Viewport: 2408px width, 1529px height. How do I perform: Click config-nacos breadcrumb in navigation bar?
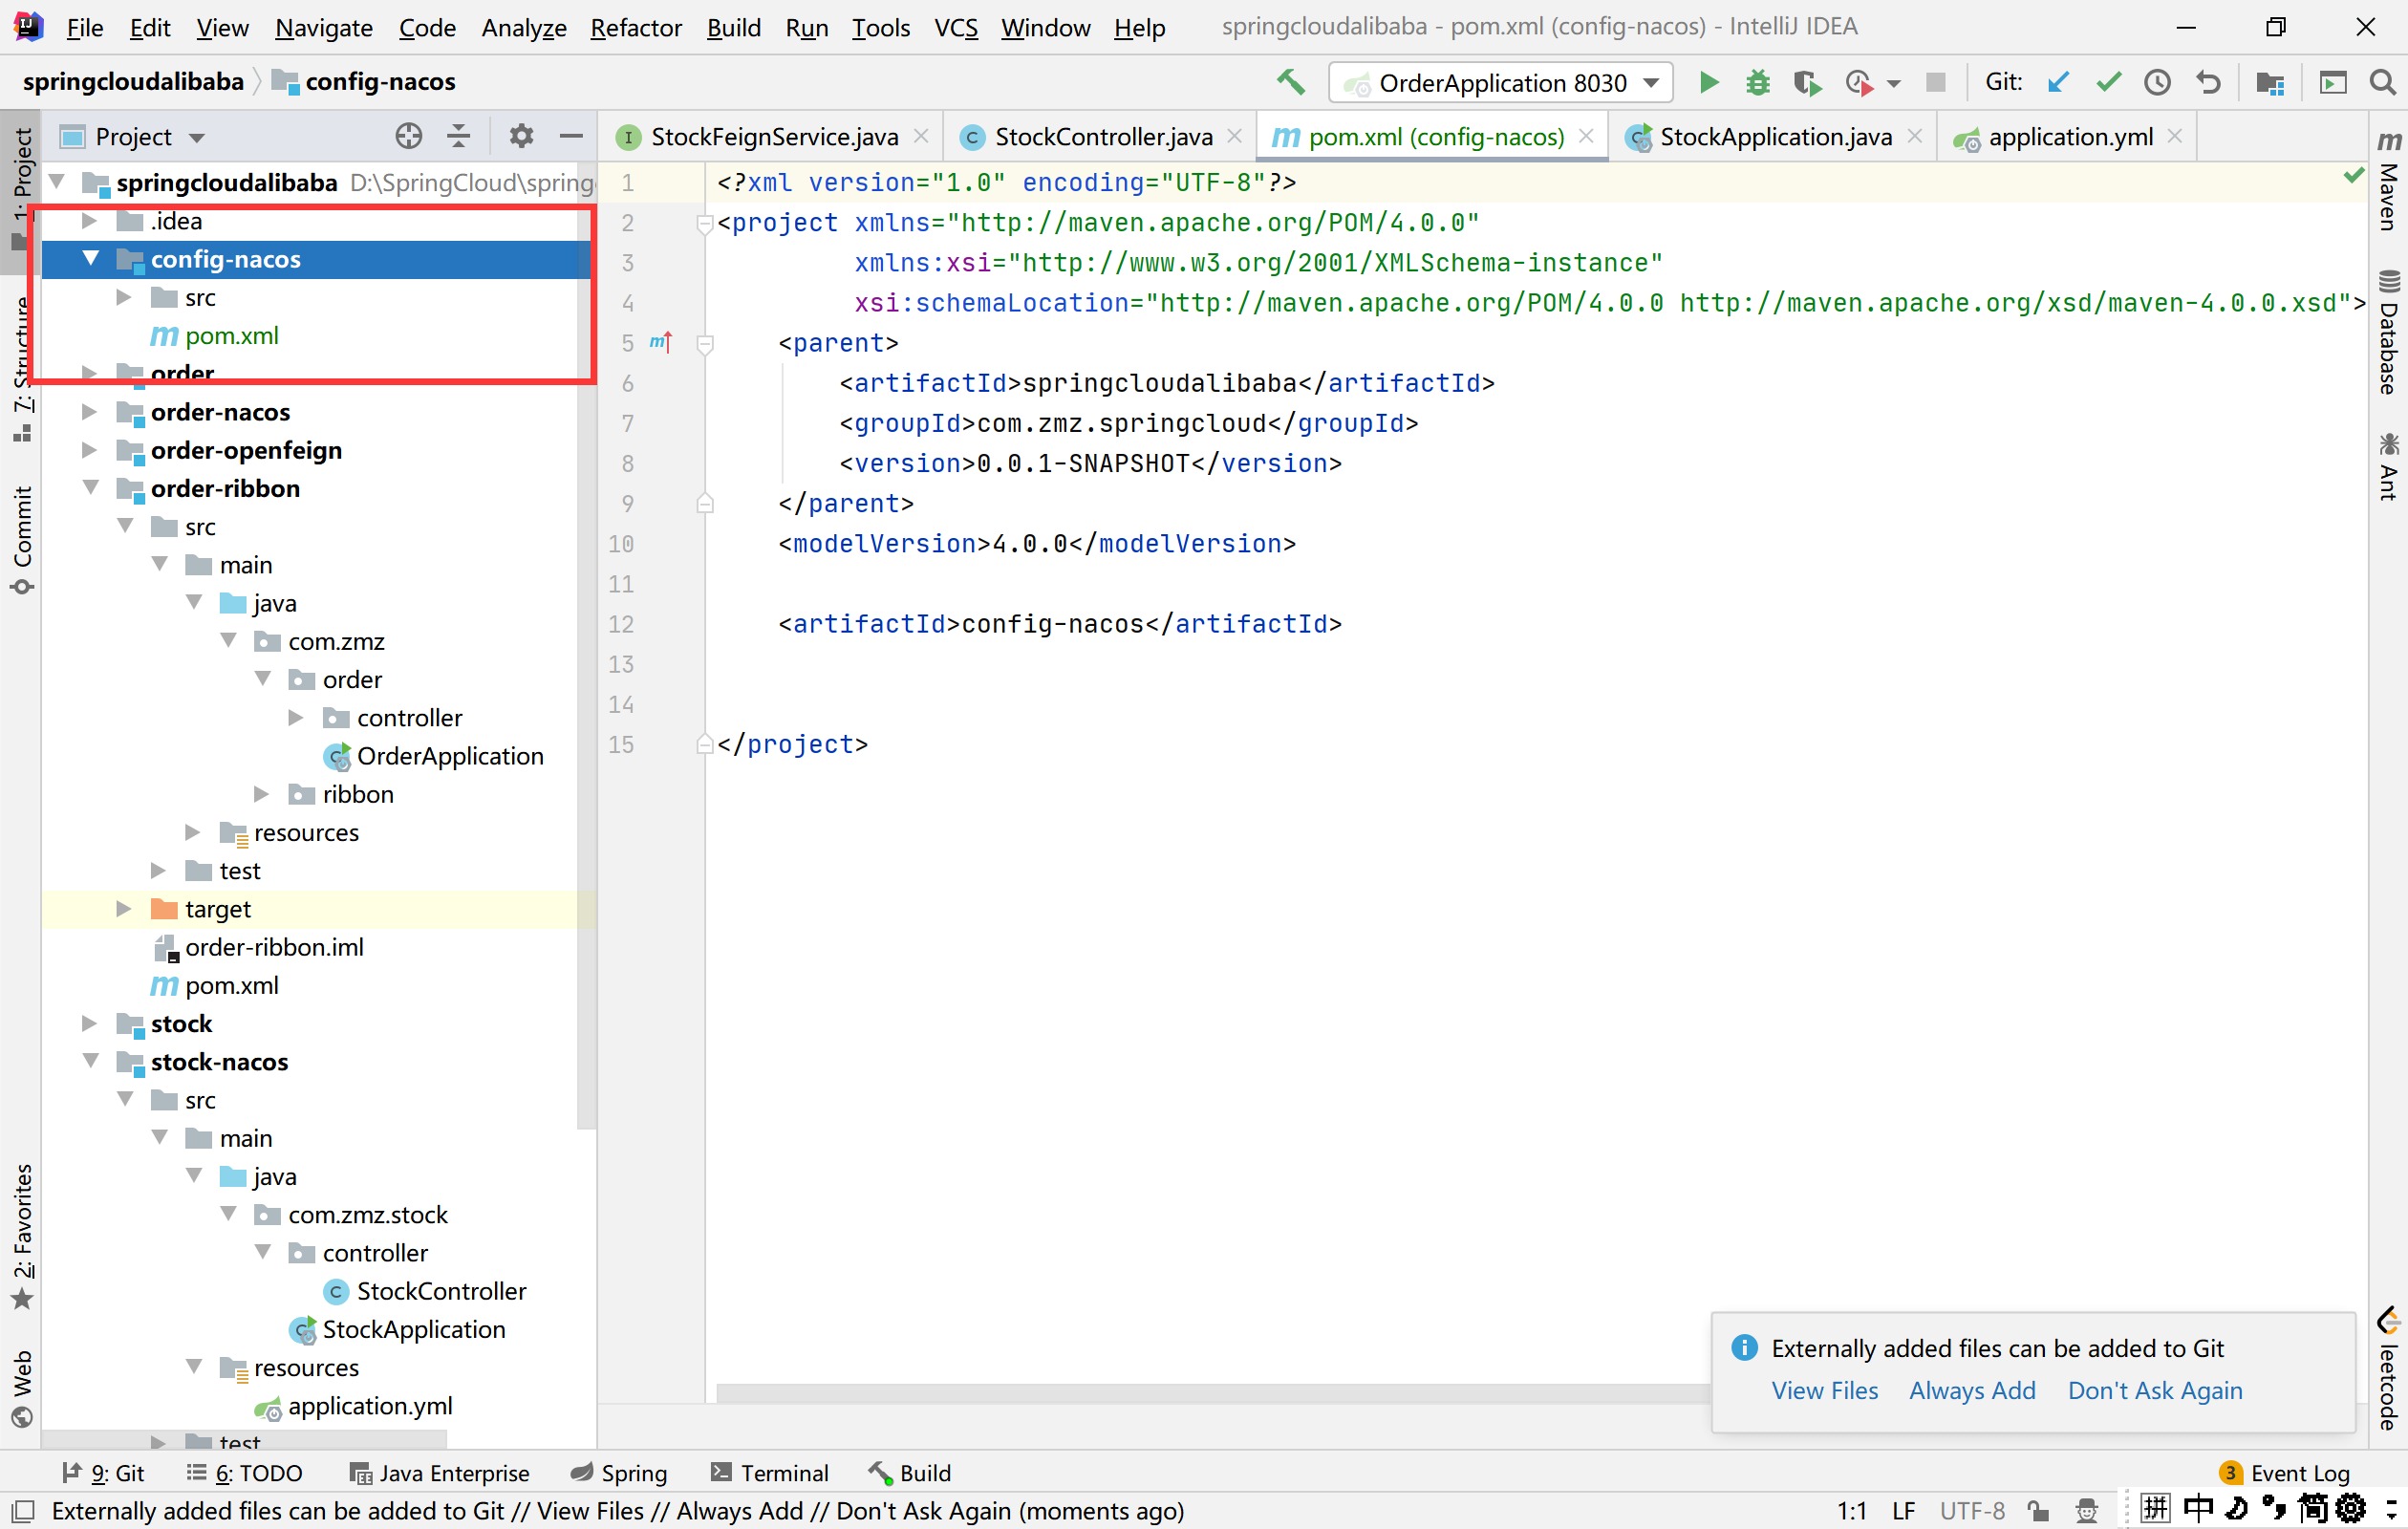[x=365, y=81]
